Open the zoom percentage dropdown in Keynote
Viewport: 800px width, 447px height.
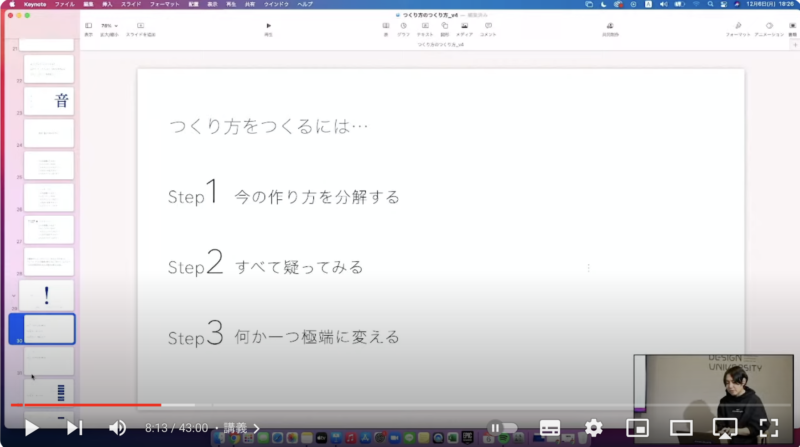point(108,26)
